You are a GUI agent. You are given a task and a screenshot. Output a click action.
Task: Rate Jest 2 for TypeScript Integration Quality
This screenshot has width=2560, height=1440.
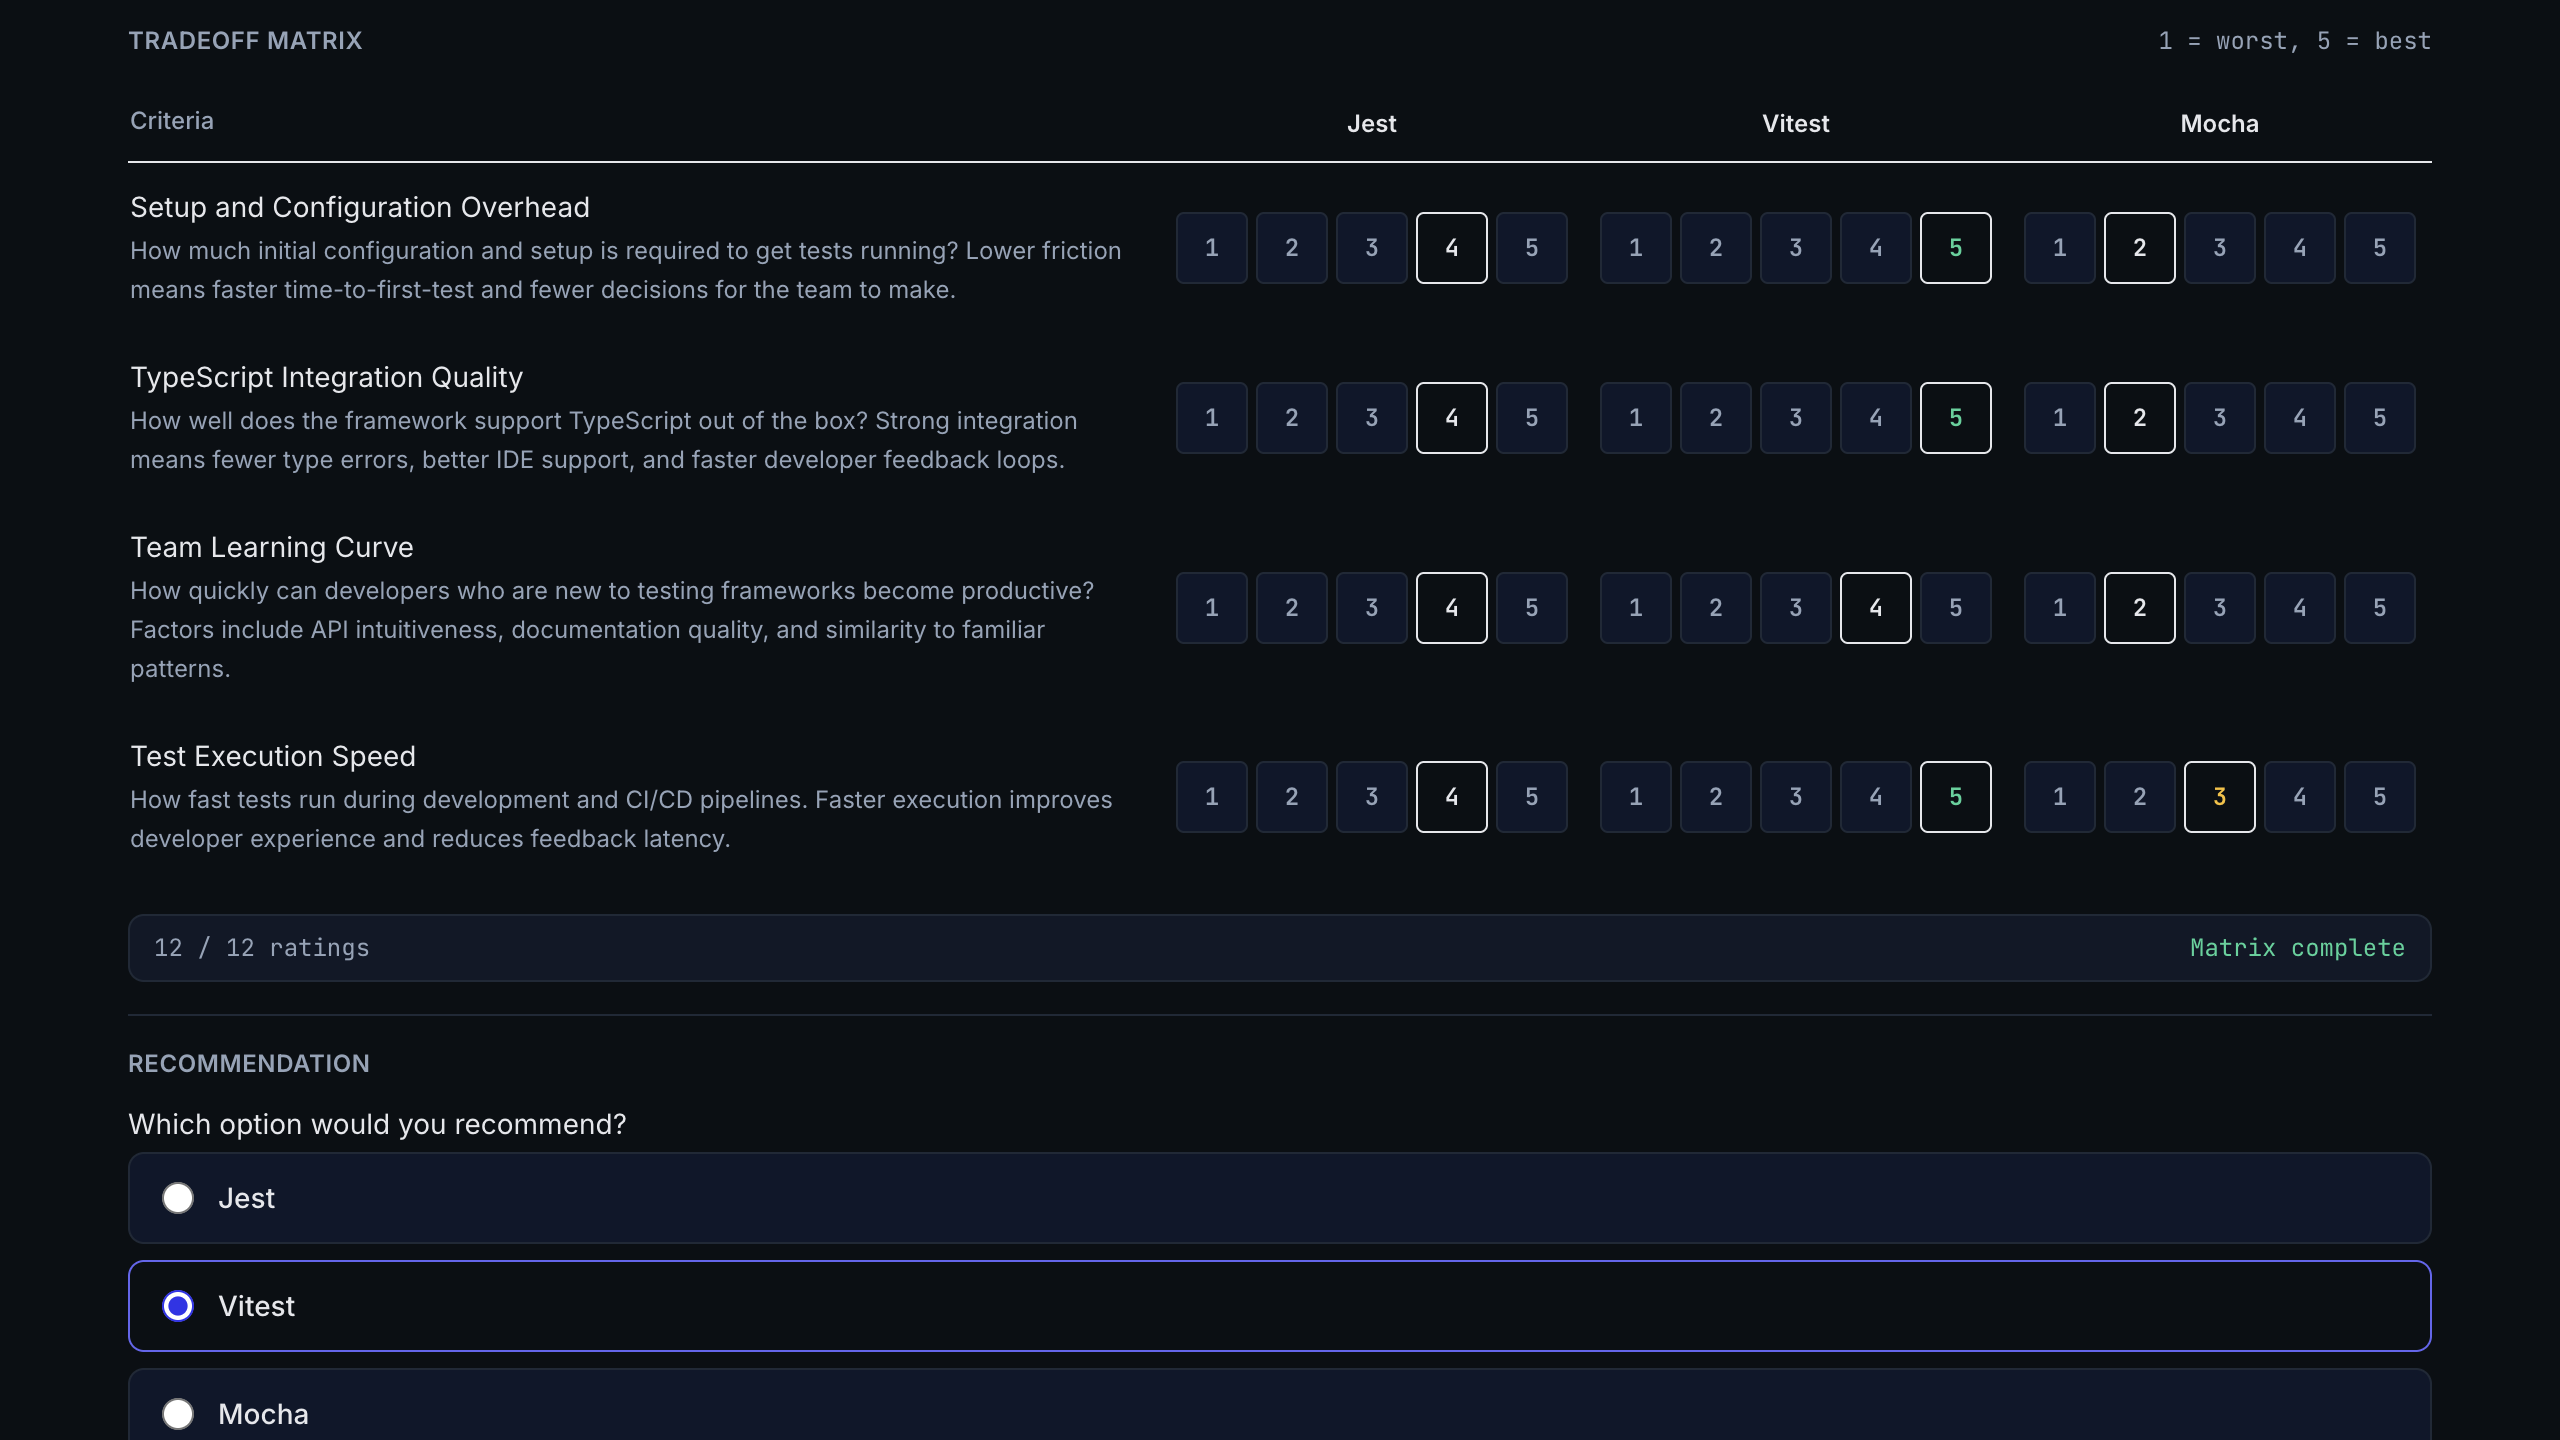1292,417
